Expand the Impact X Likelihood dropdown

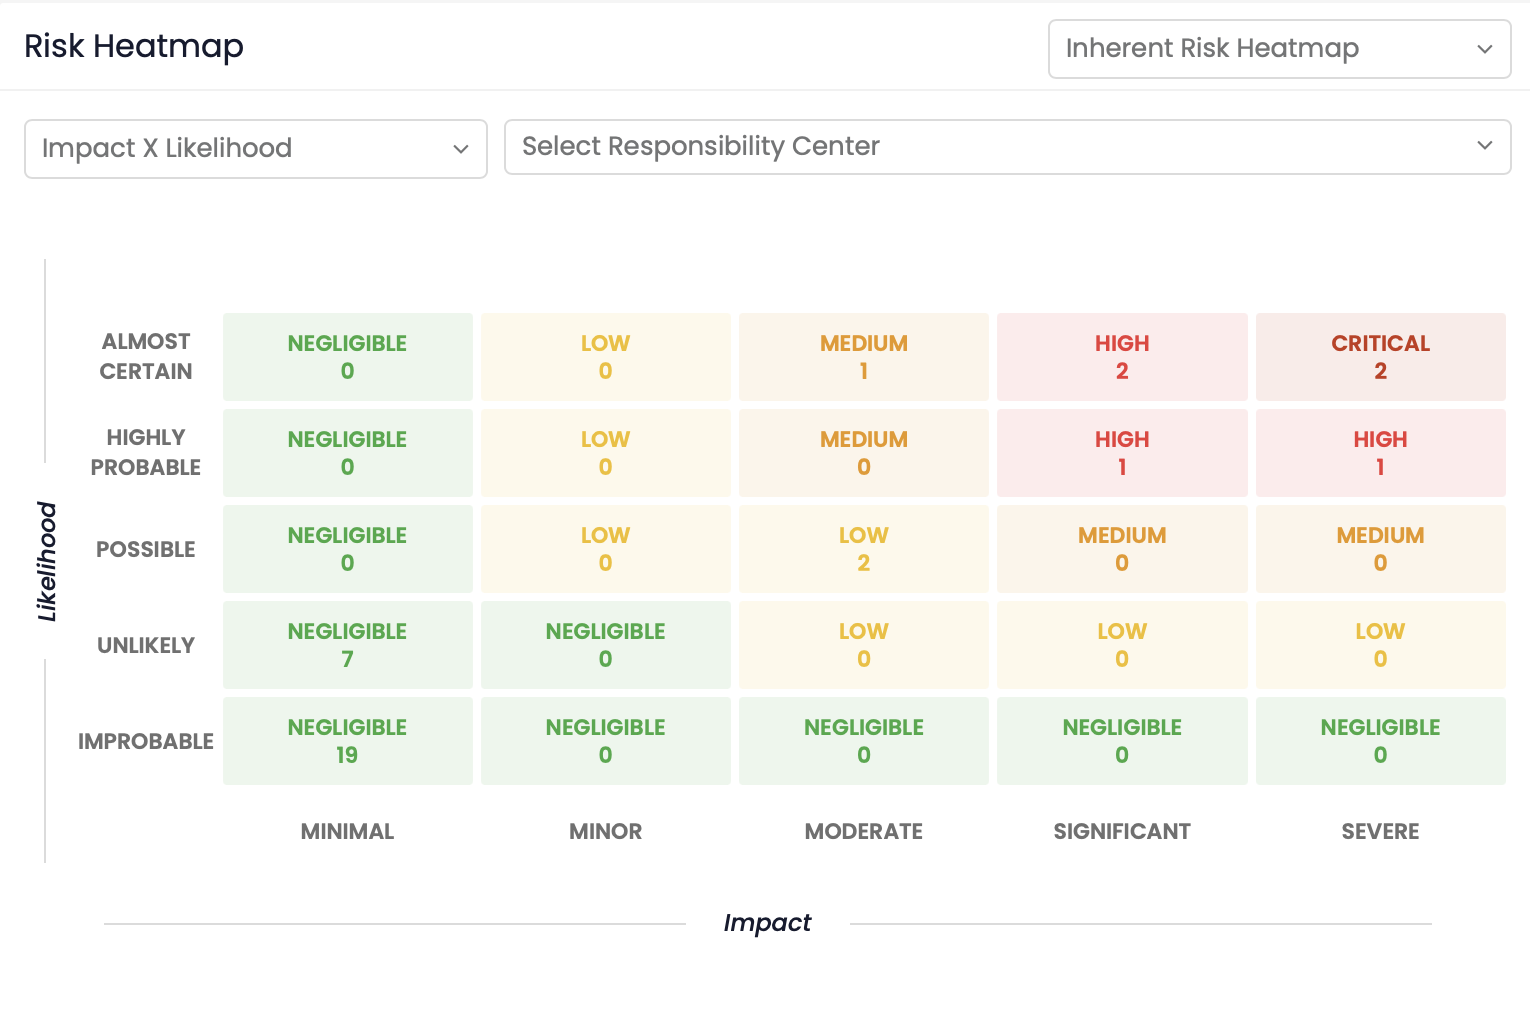coord(255,148)
